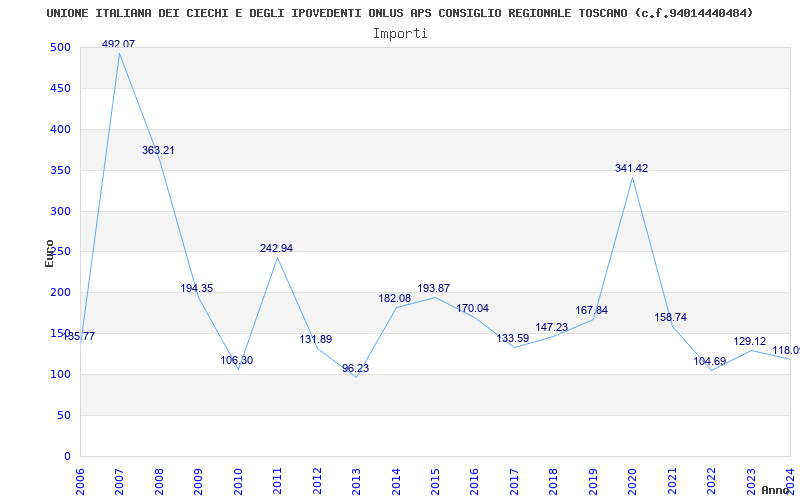This screenshot has height=500, width=800.
Task: Select the 341.42 data point label
Action: 632,168
